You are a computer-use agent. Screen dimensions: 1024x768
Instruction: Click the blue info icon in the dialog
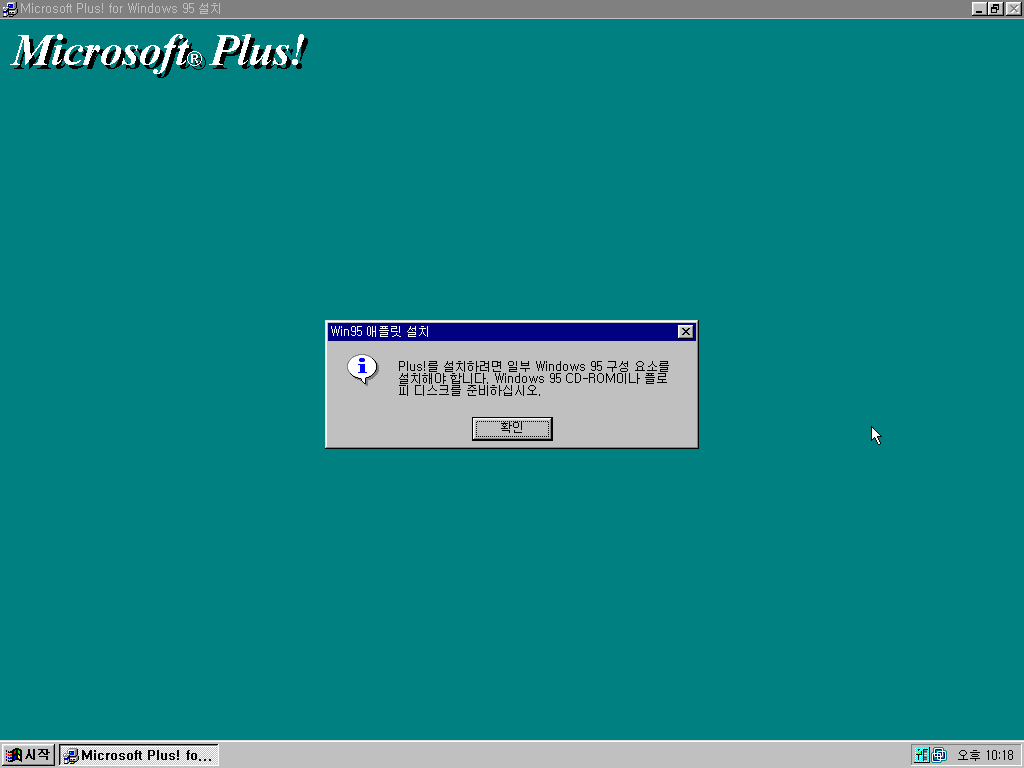tap(362, 370)
